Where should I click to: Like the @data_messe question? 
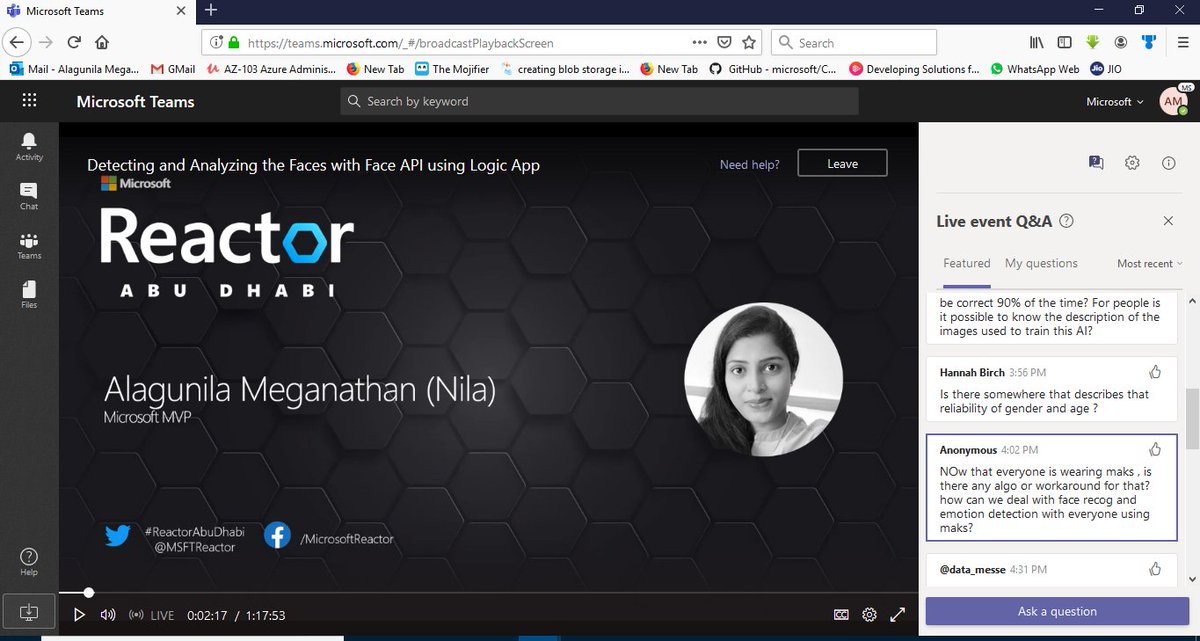1156,569
